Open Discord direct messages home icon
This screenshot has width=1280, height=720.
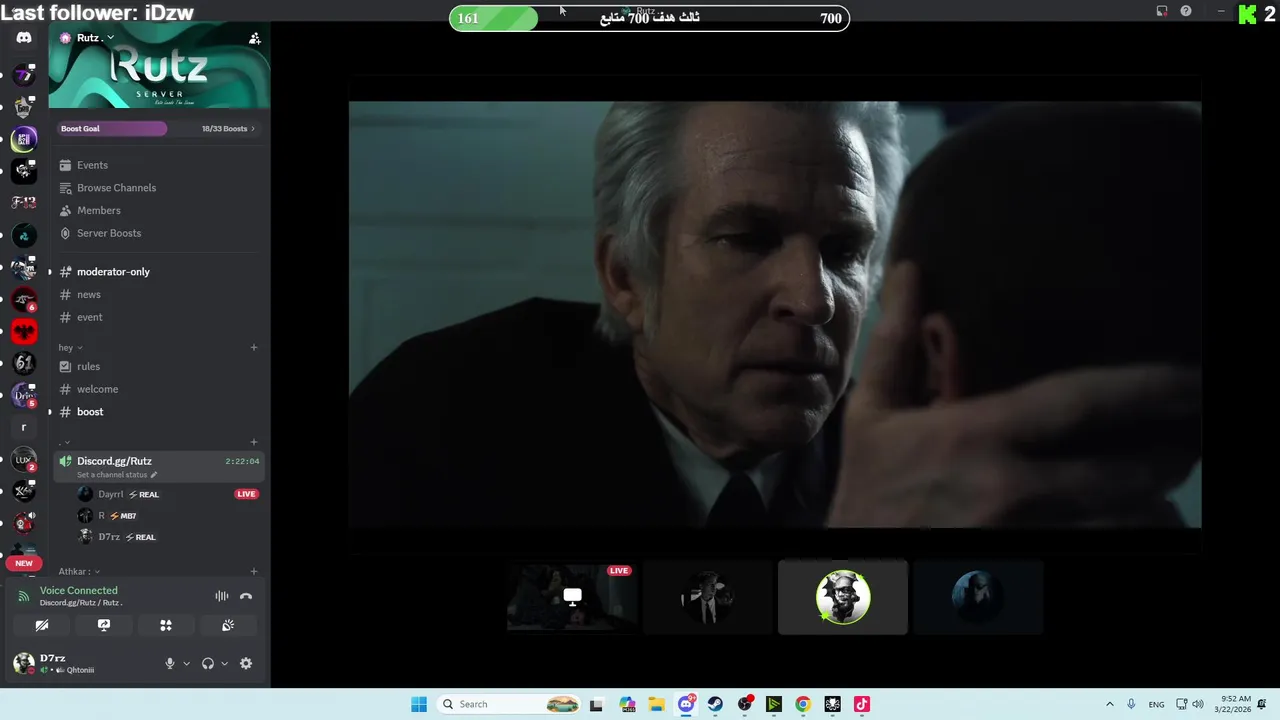[x=24, y=38]
